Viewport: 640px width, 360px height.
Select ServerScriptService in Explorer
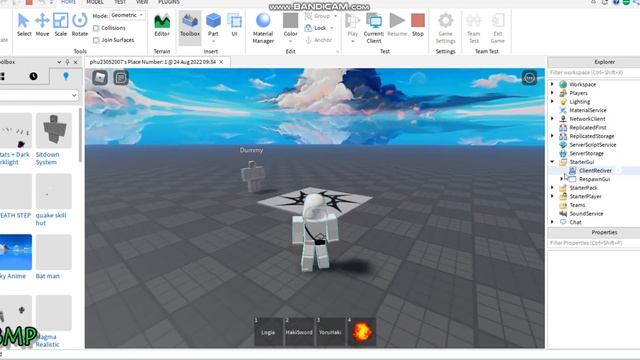click(593, 145)
